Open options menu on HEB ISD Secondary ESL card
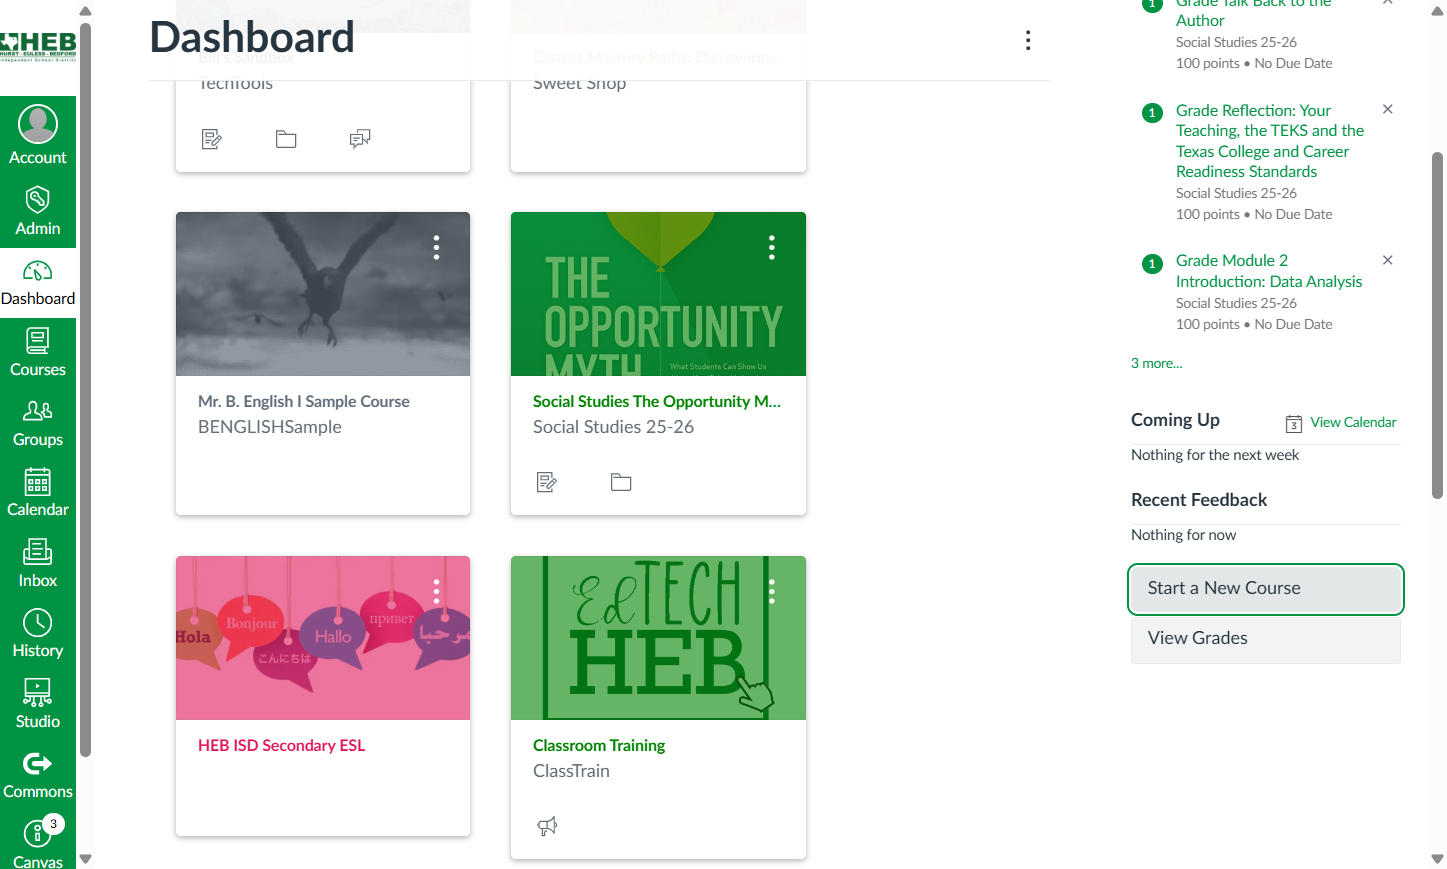 point(436,592)
